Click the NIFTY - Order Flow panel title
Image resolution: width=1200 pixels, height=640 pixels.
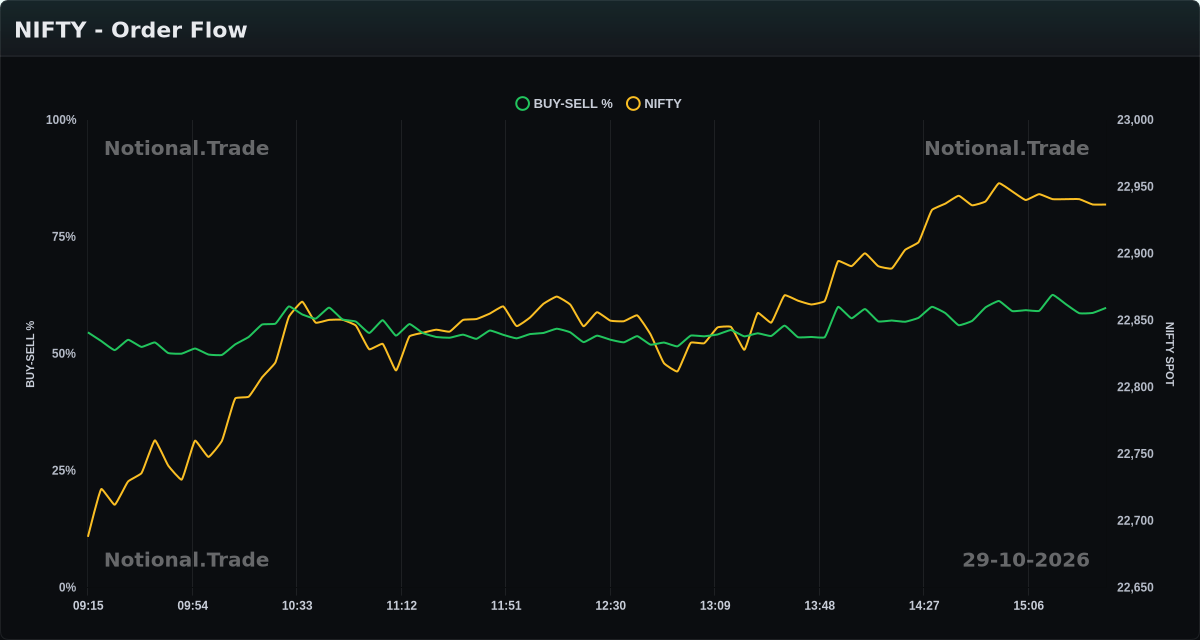tap(131, 30)
